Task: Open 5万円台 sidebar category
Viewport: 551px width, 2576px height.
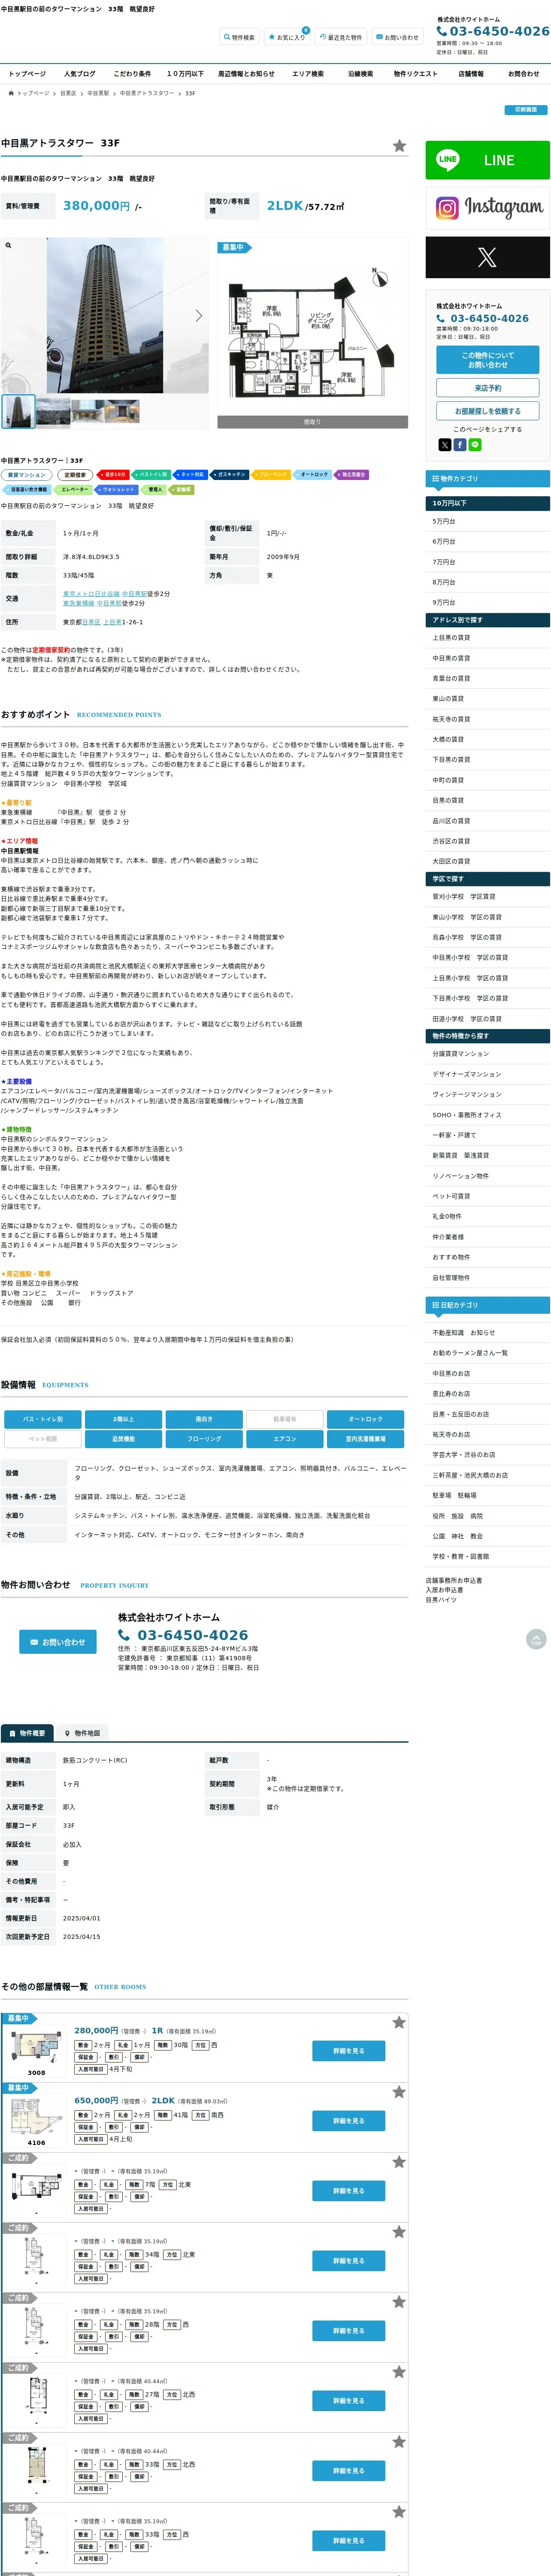Action: (x=487, y=522)
